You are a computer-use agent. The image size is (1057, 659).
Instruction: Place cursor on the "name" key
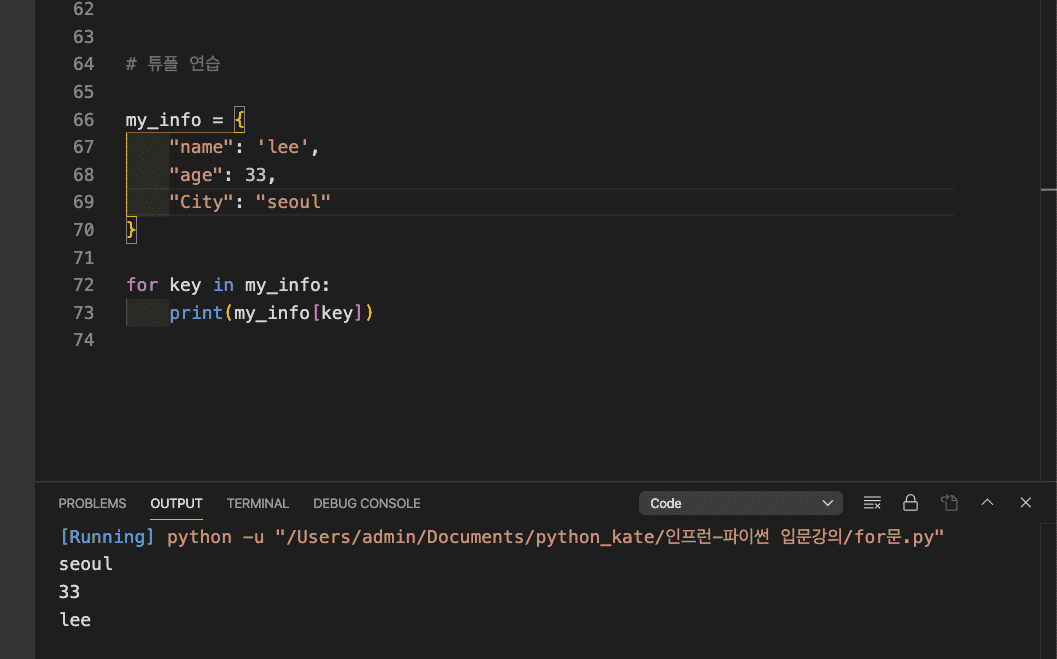click(x=197, y=147)
